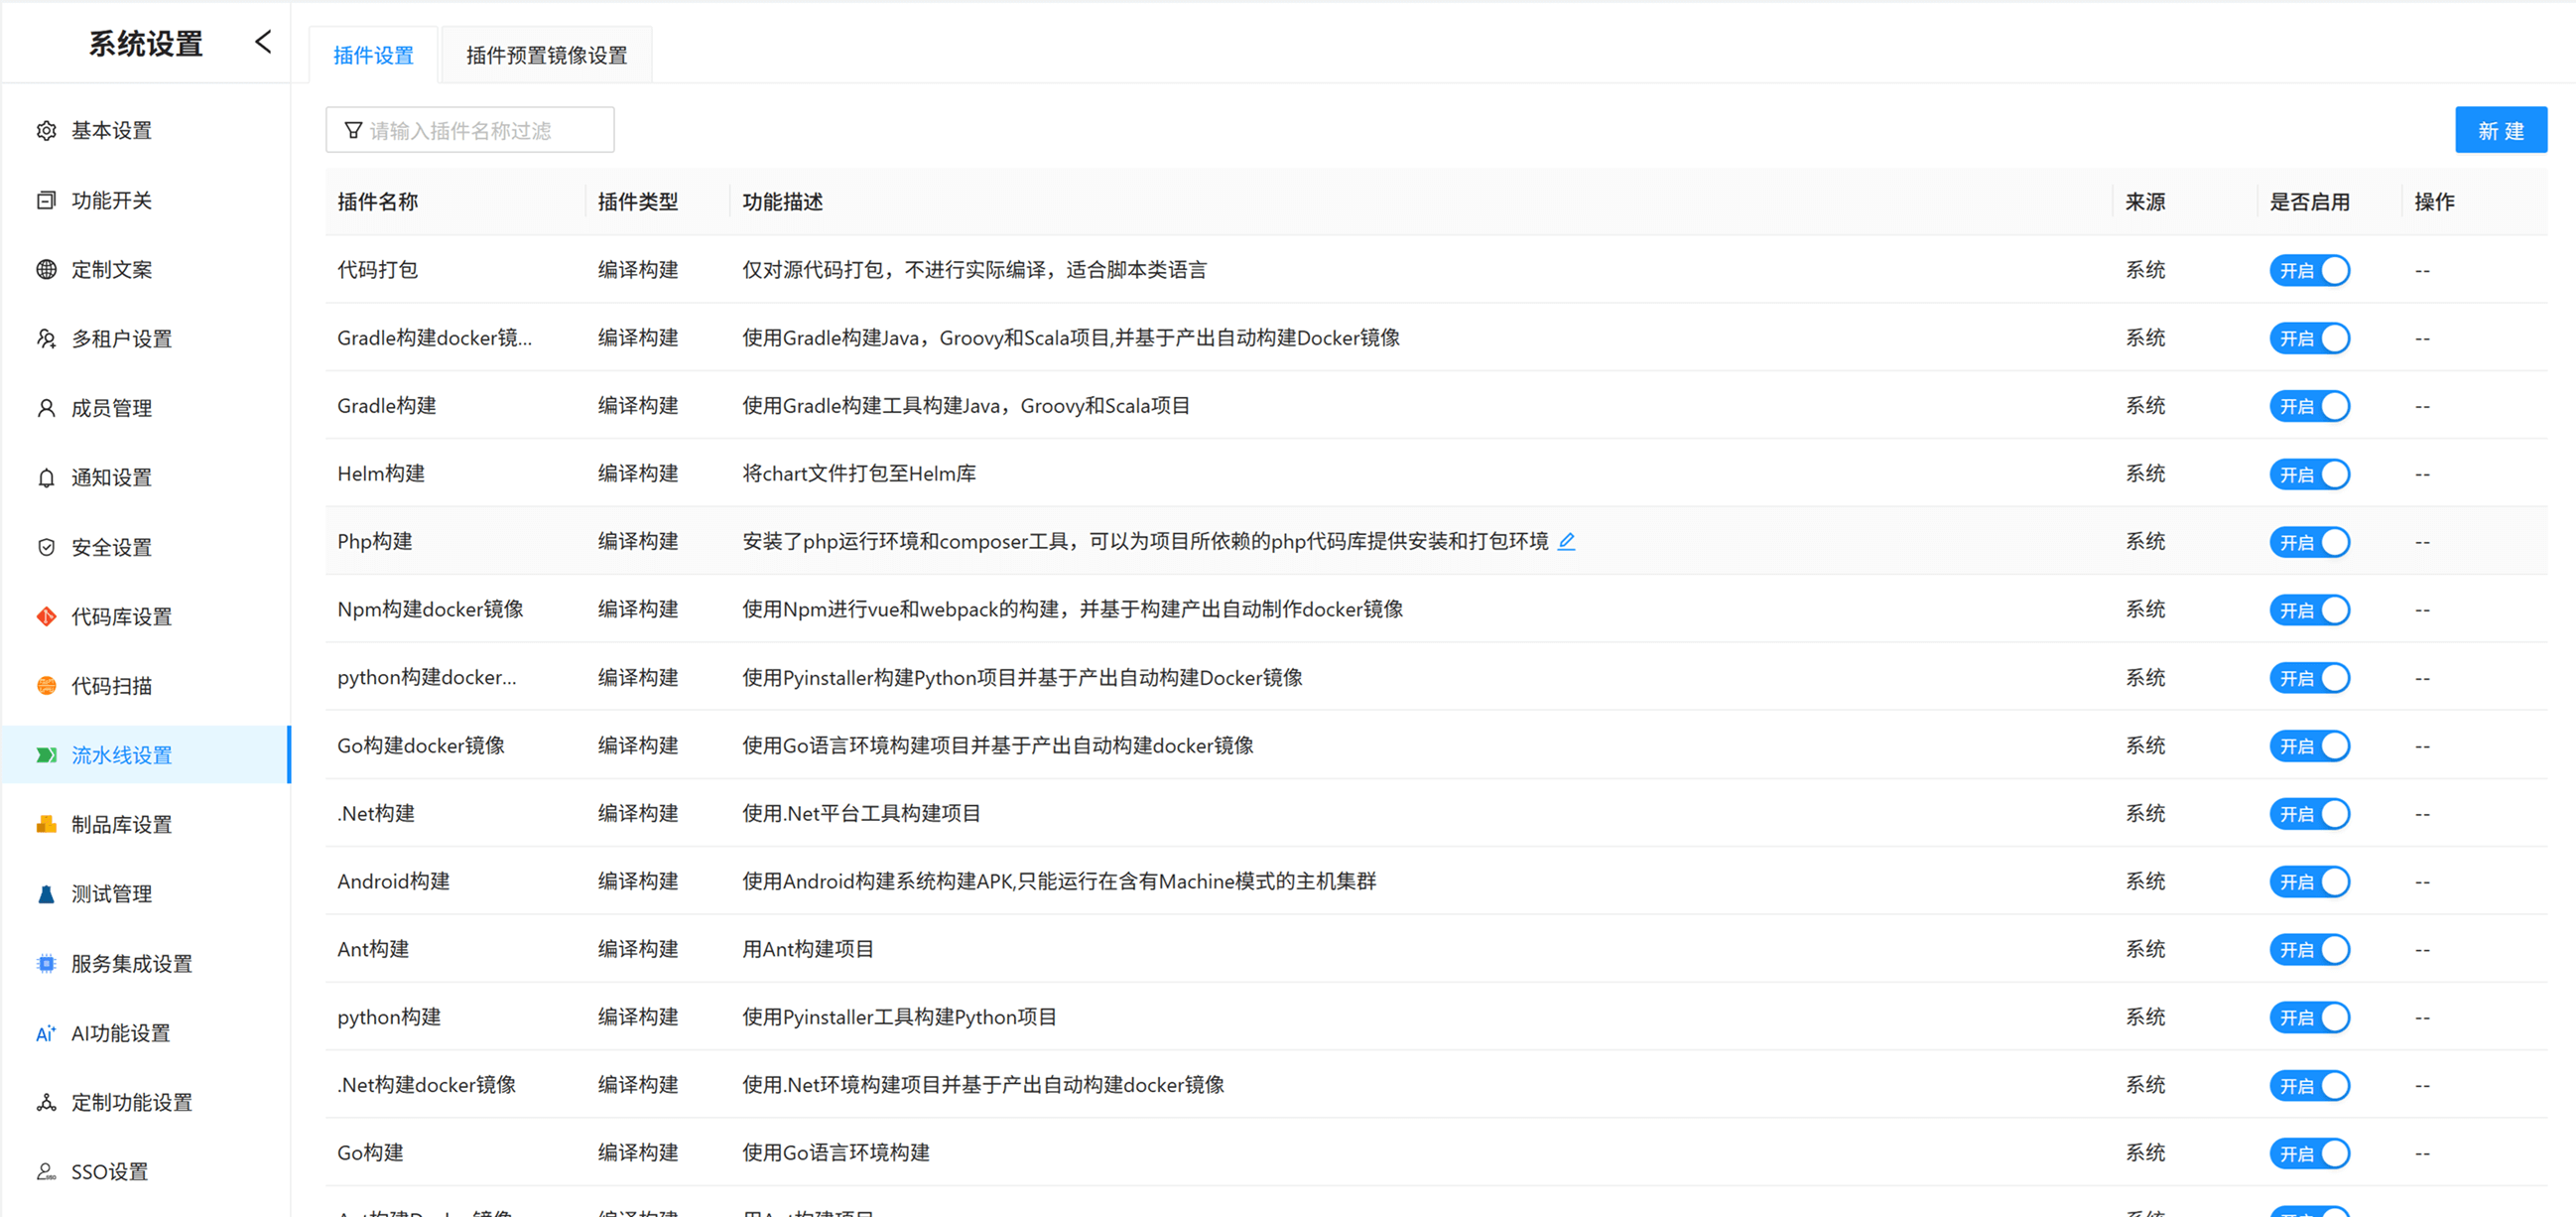Open AI功能设置 via its Ai icon
This screenshot has height=1217, width=2576.
pos(45,1033)
